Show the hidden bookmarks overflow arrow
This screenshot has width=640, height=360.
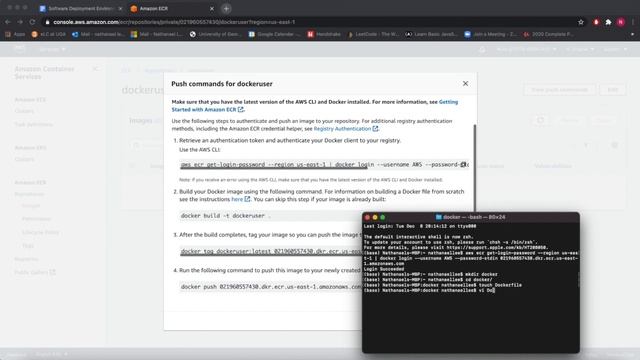click(x=632, y=34)
